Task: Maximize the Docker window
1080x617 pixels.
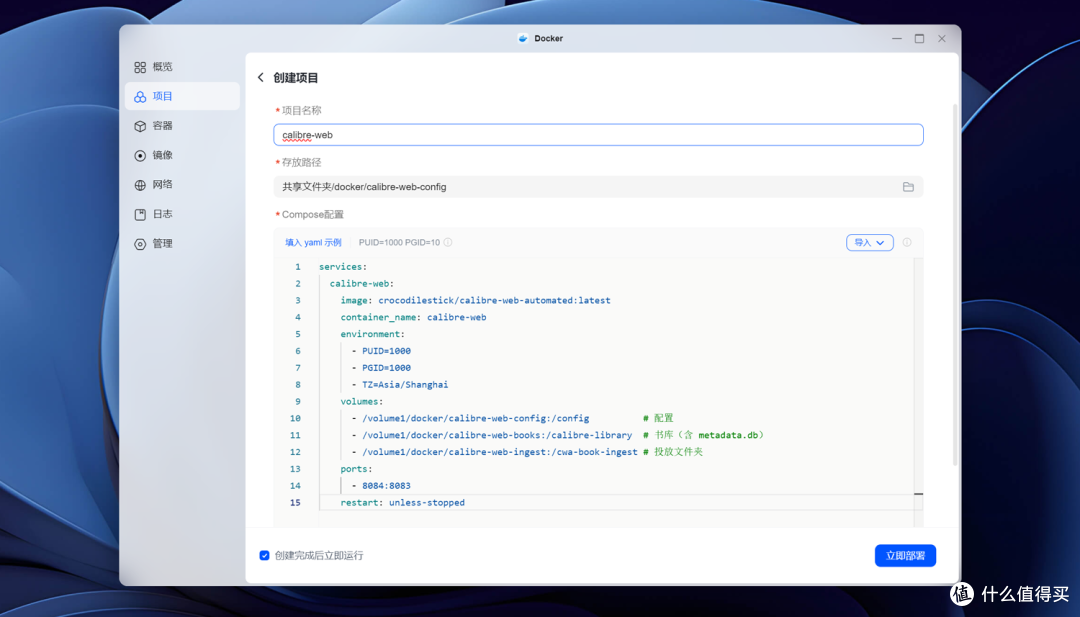Action: click(x=919, y=39)
